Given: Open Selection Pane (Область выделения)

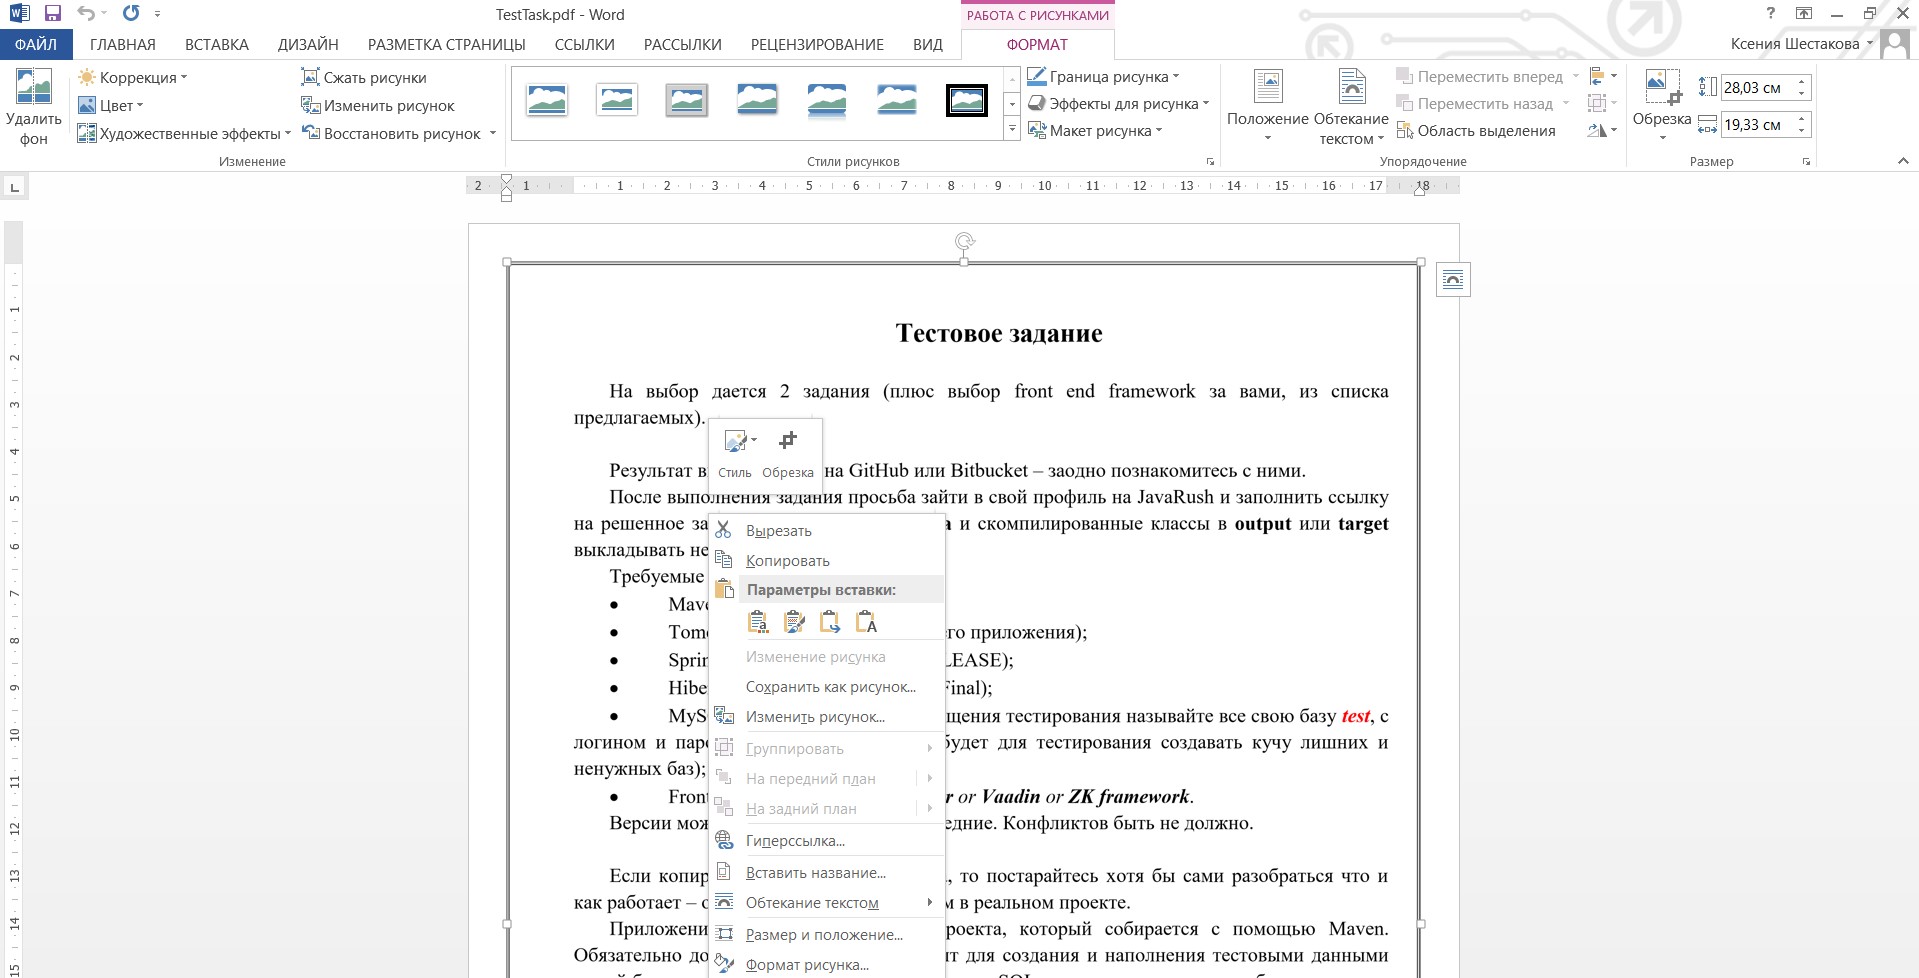Looking at the screenshot, I should point(1476,130).
